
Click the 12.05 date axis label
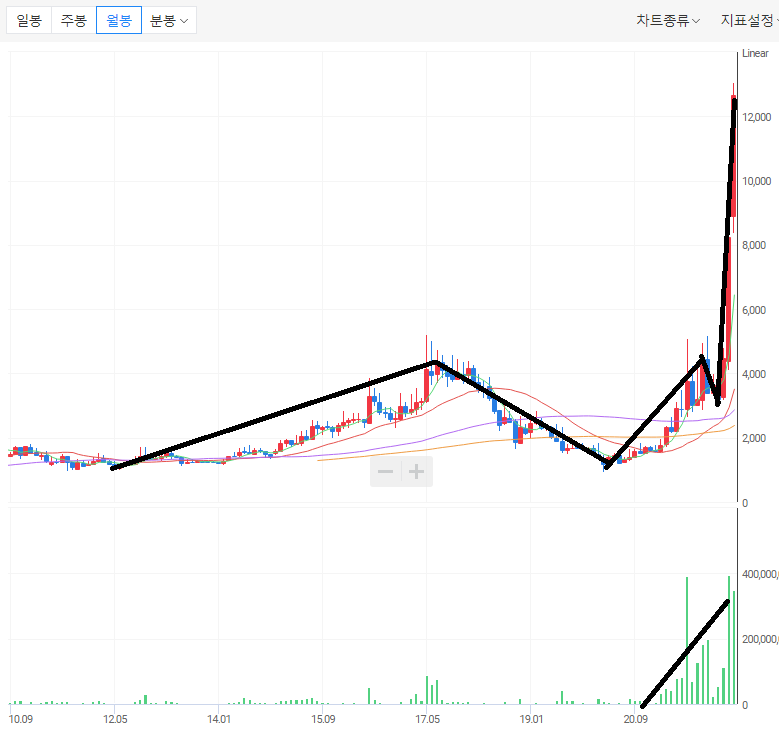click(115, 719)
